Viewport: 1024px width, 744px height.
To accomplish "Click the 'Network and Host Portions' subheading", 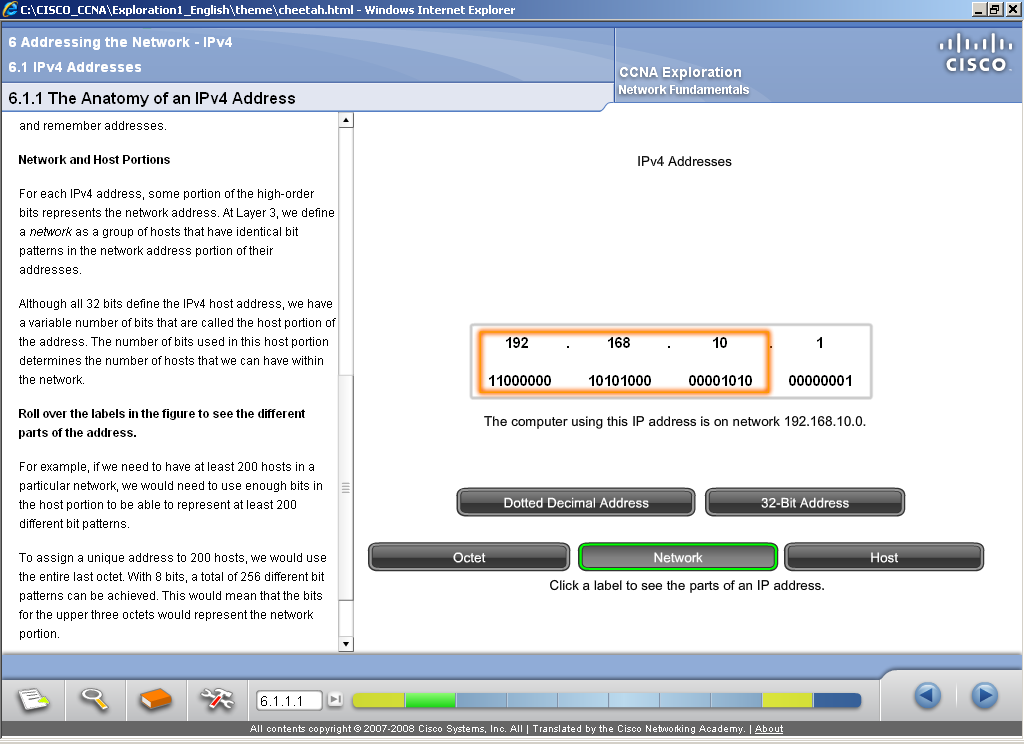I will 94,159.
